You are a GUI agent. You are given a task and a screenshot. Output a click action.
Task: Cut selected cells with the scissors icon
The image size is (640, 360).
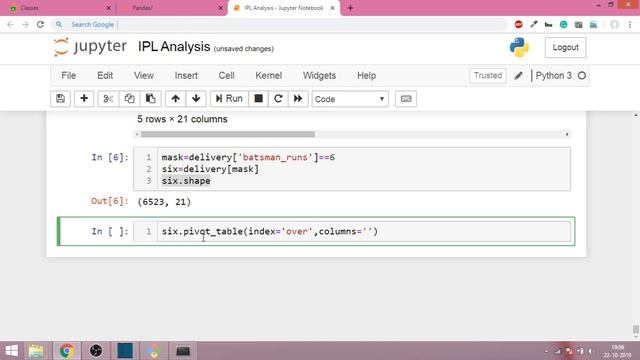(x=108, y=99)
